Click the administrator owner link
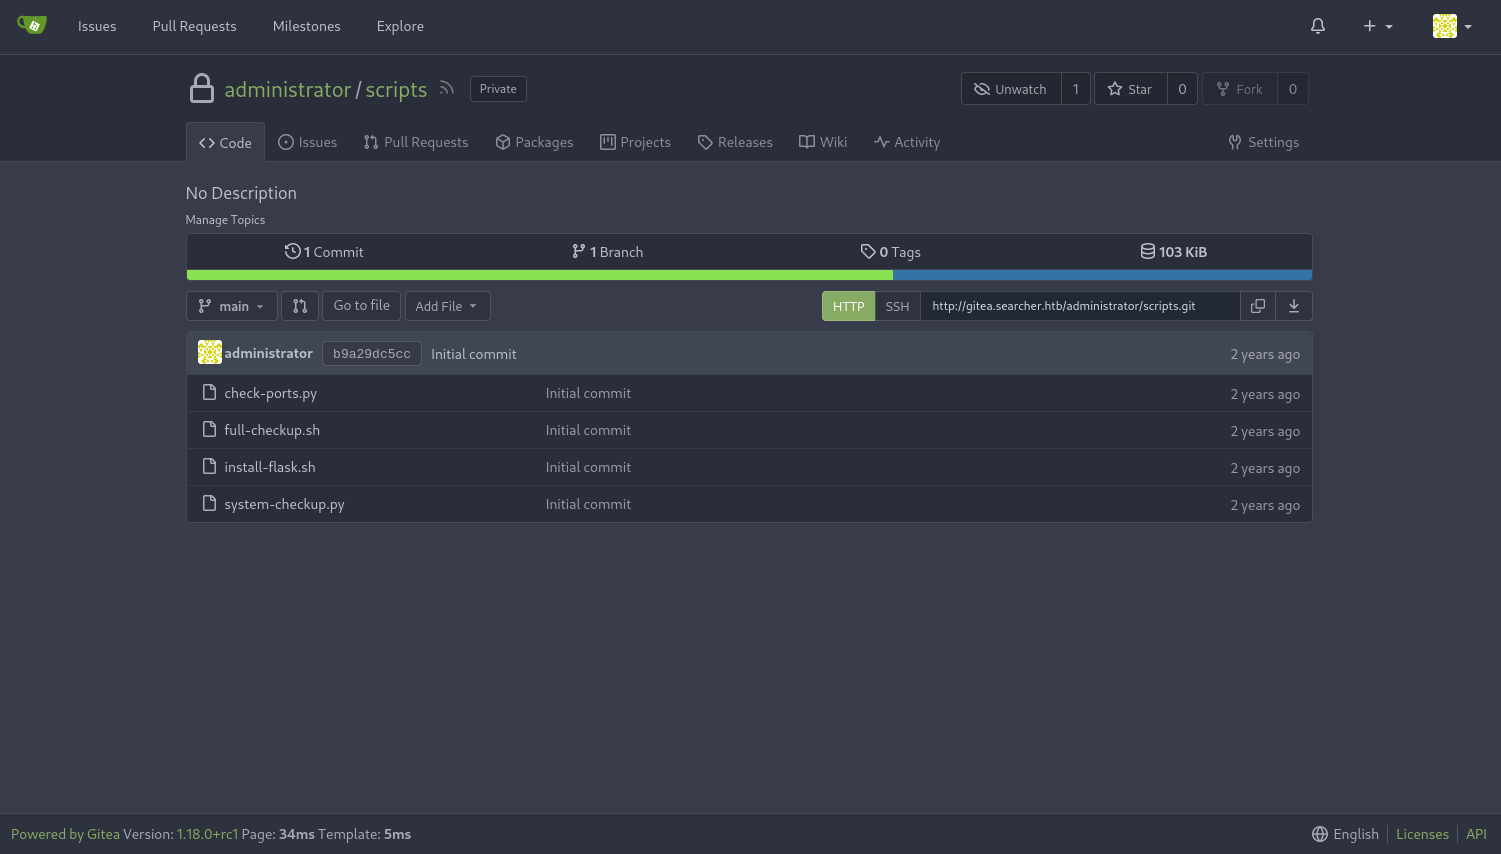The image size is (1501, 854). pyautogui.click(x=288, y=89)
